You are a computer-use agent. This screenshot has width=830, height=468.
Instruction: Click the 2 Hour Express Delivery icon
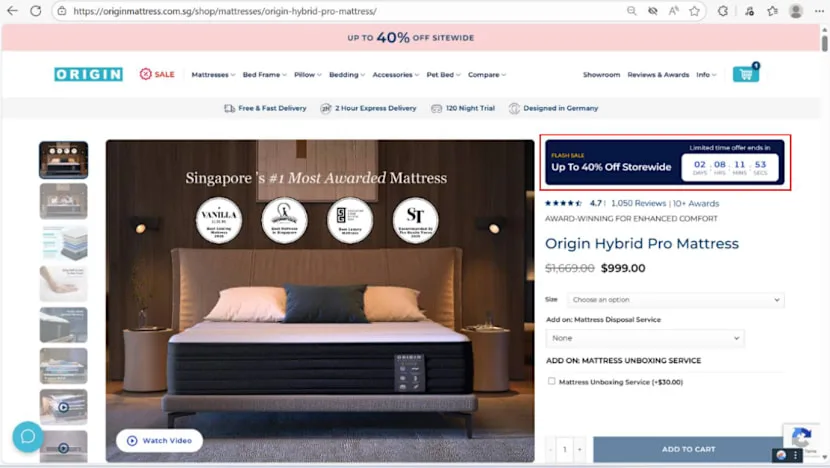coord(326,108)
